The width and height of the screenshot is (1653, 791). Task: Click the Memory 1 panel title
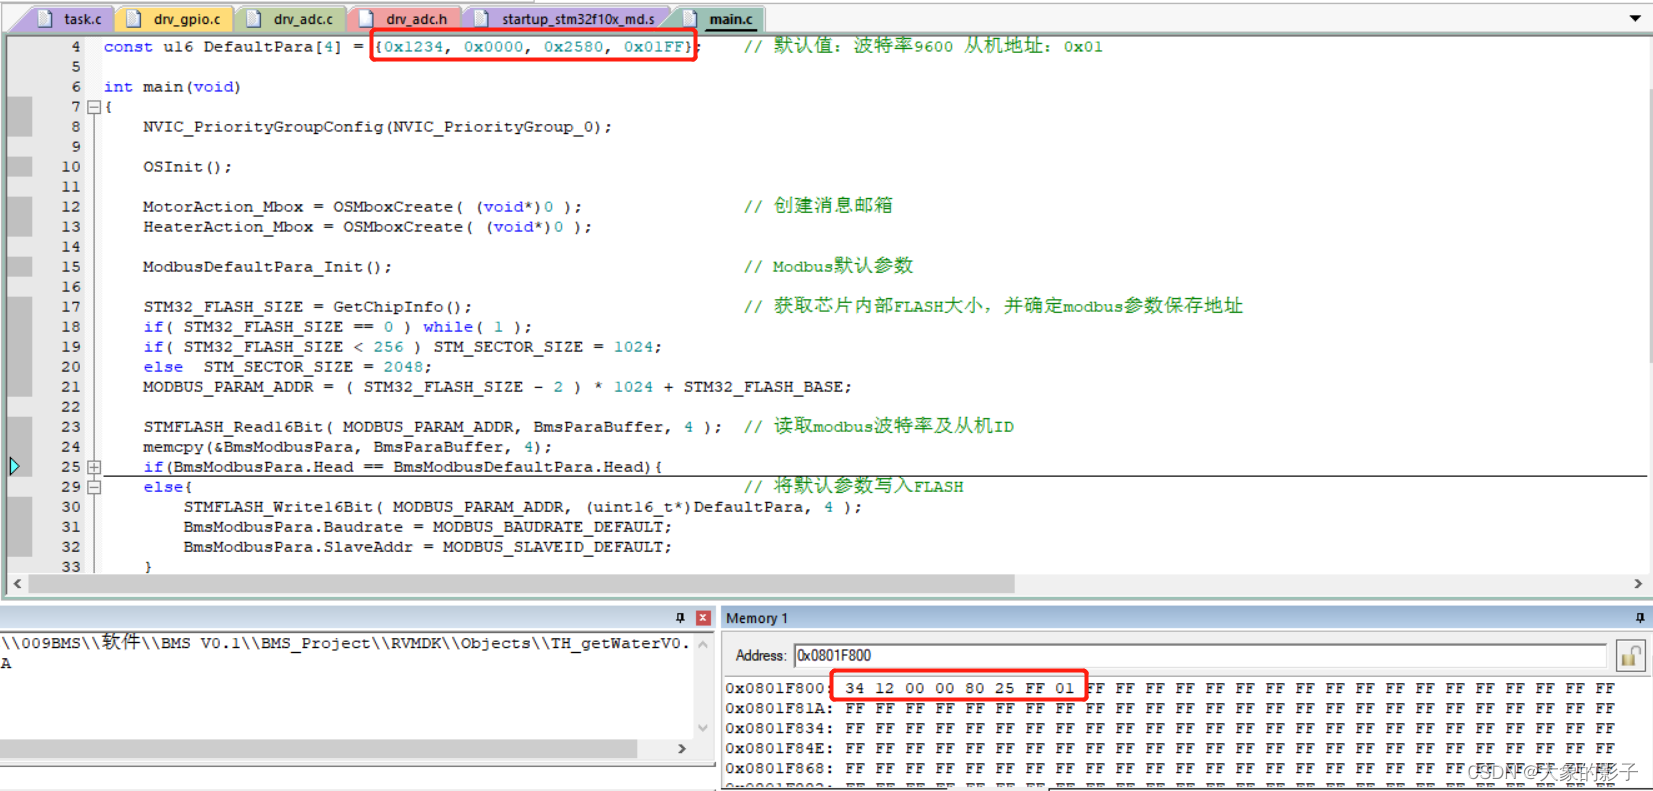click(757, 618)
